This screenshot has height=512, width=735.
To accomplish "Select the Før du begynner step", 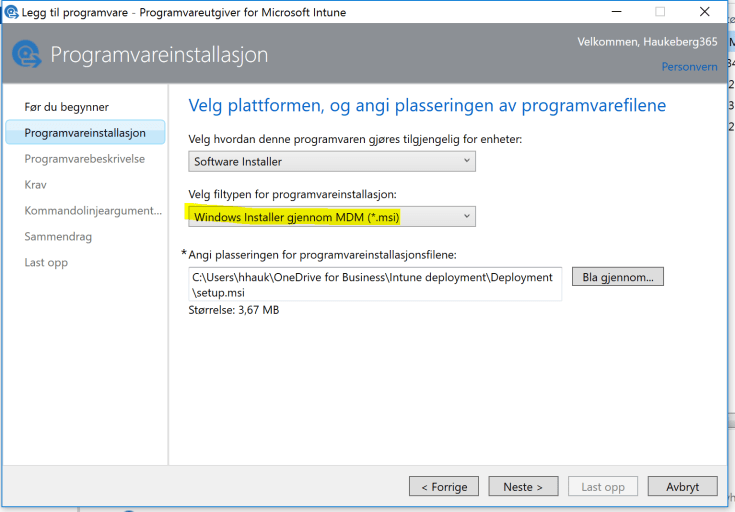I will tap(67, 107).
